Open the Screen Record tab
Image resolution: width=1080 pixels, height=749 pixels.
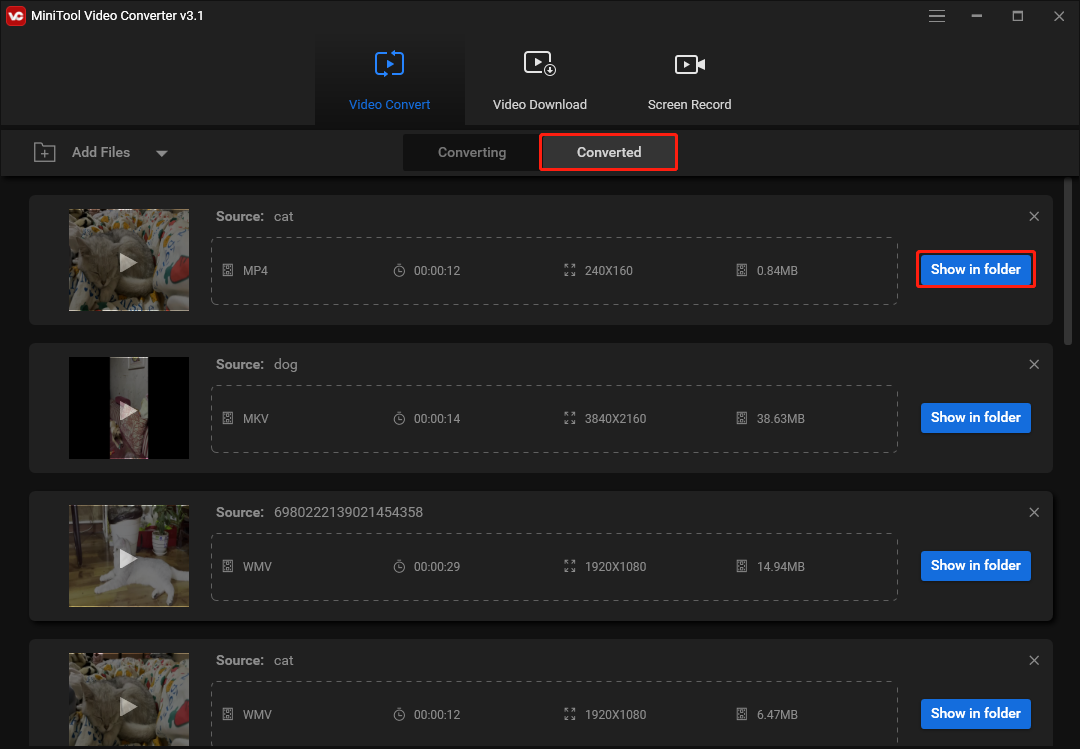click(x=689, y=81)
